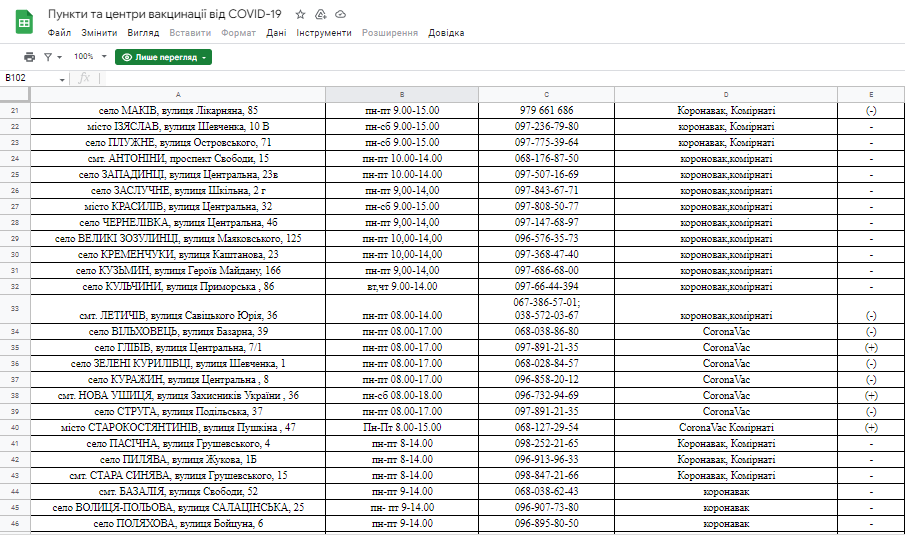
Task: Click phone number 096-732-94-69 cell
Action: (546, 396)
